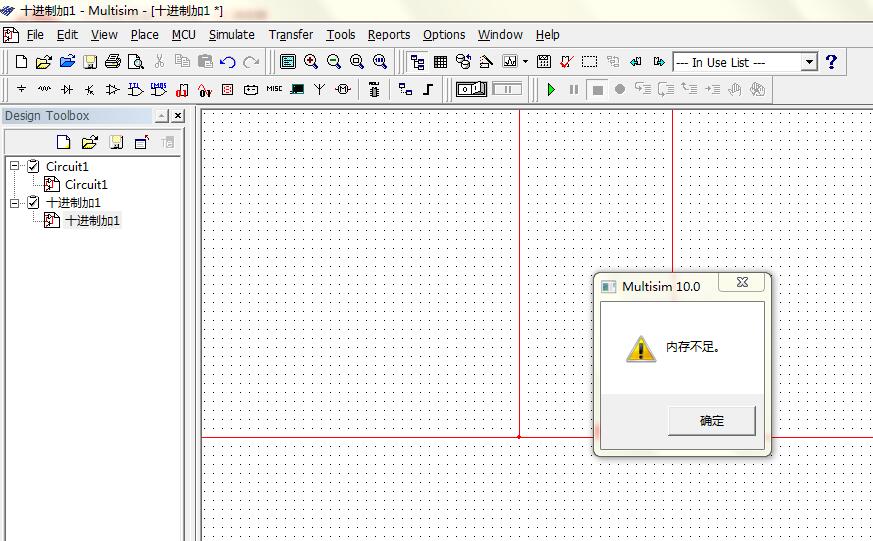Image resolution: width=873 pixels, height=541 pixels.
Task: Click the 确定 button in dialog
Action: pyautogui.click(x=711, y=421)
